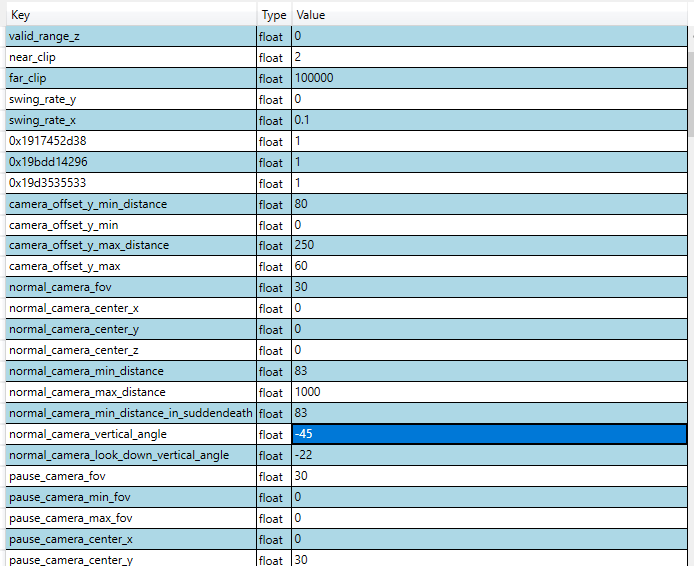Screen dimensions: 694x566
Task: Select the pause_camera_center_y key
Action: click(x=131, y=559)
